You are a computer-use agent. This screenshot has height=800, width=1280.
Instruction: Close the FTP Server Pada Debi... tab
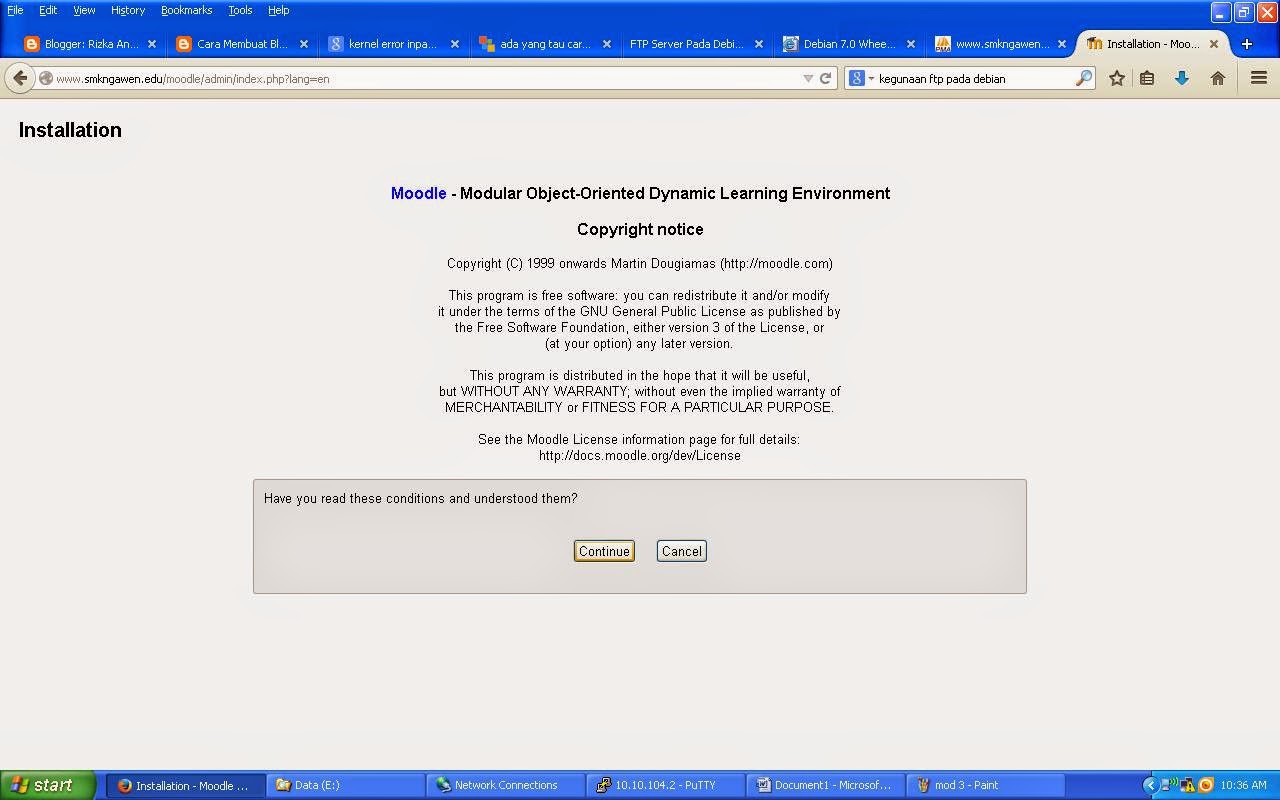[x=759, y=44]
